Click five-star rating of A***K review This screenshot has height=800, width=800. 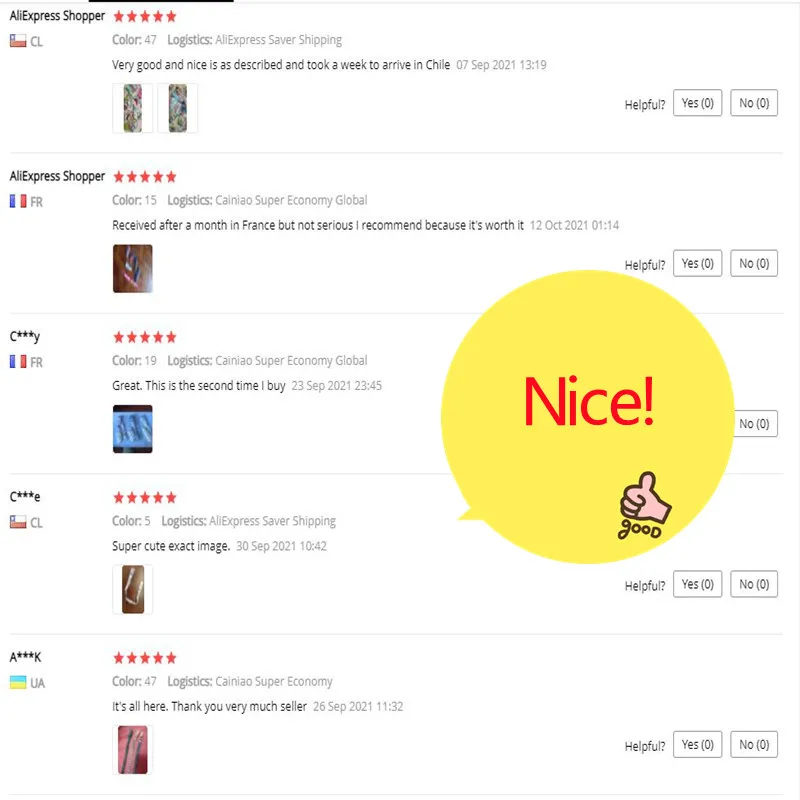145,658
